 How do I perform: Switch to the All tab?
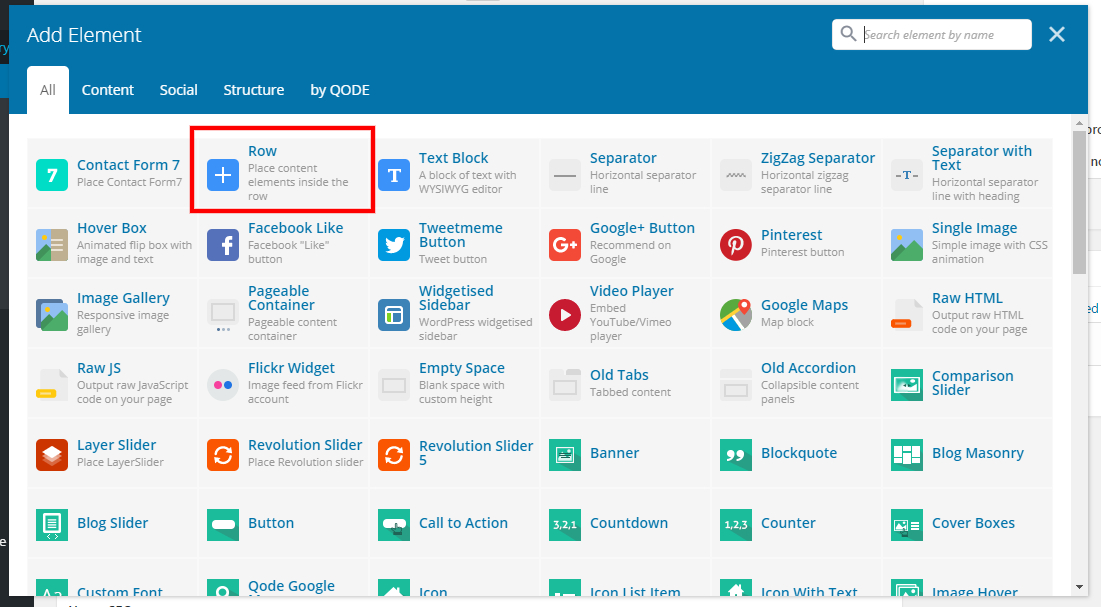tap(48, 90)
